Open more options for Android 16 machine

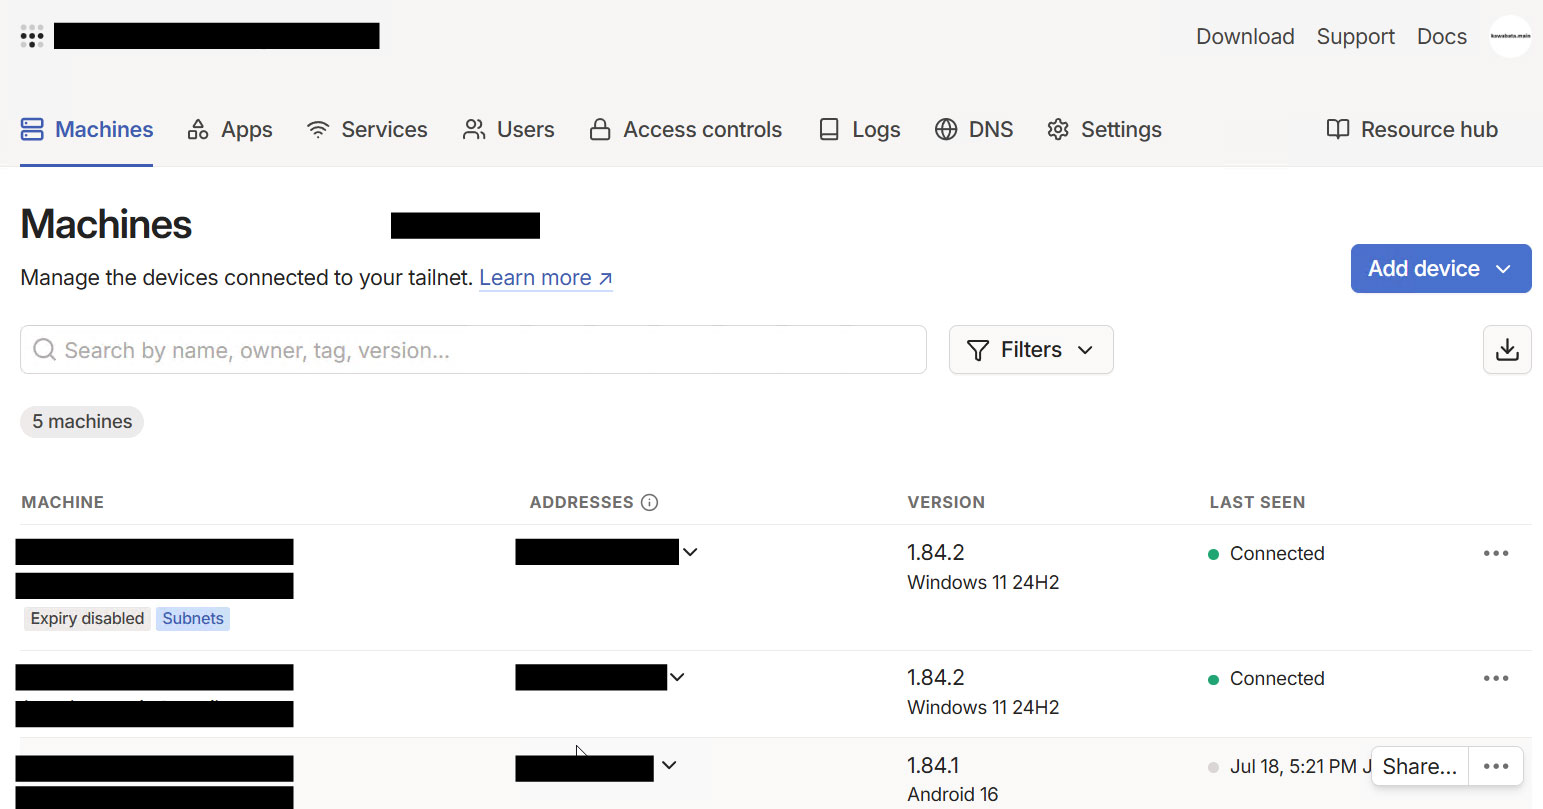pyautogui.click(x=1495, y=767)
